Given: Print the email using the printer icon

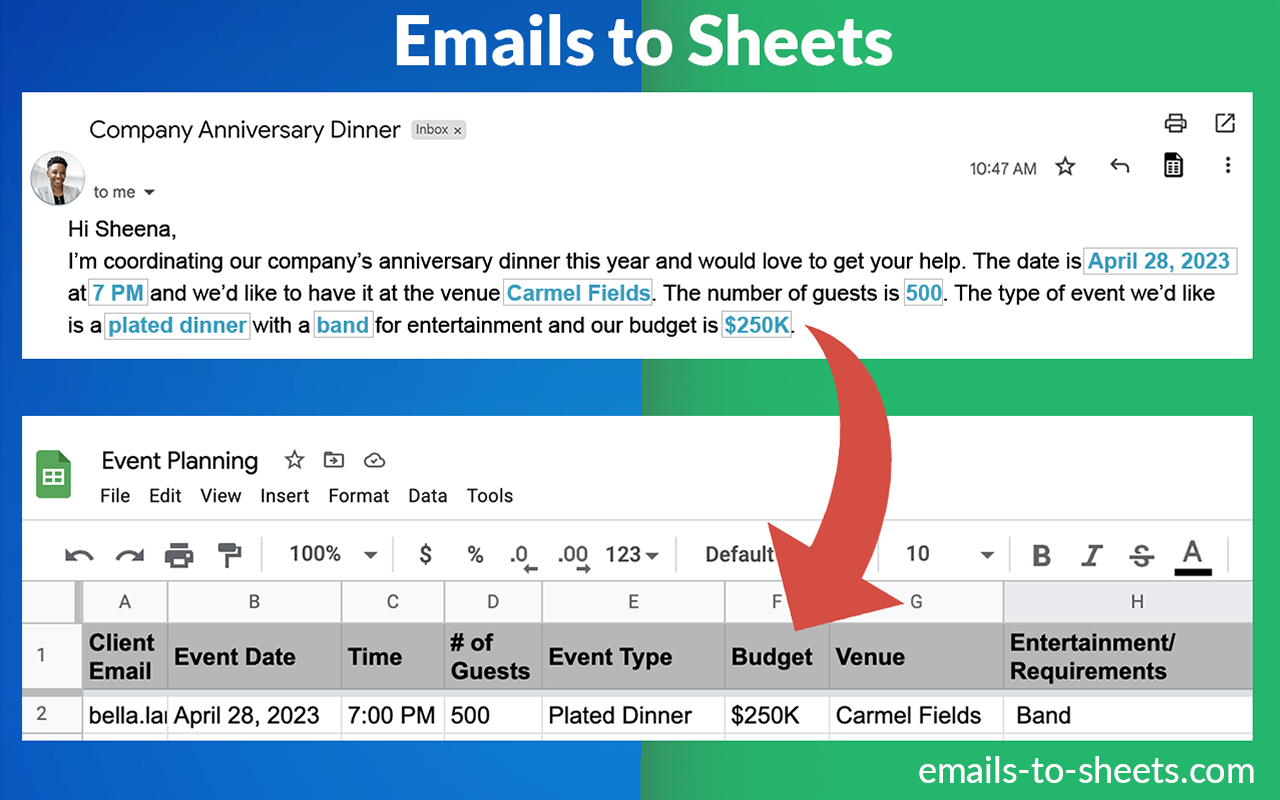Looking at the screenshot, I should point(1176,122).
